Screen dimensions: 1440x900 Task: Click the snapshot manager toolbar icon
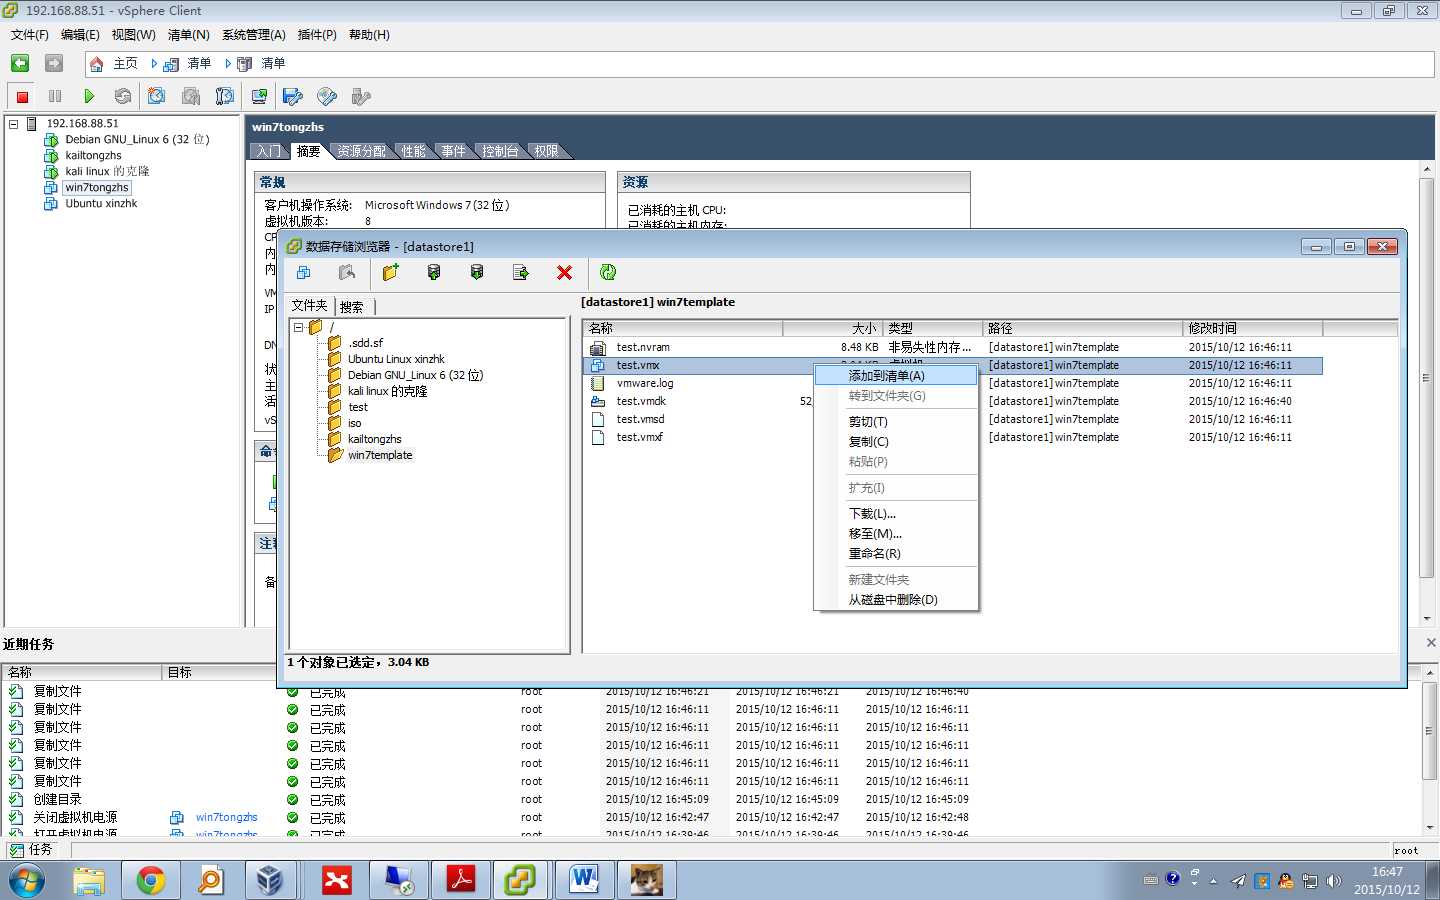[225, 96]
